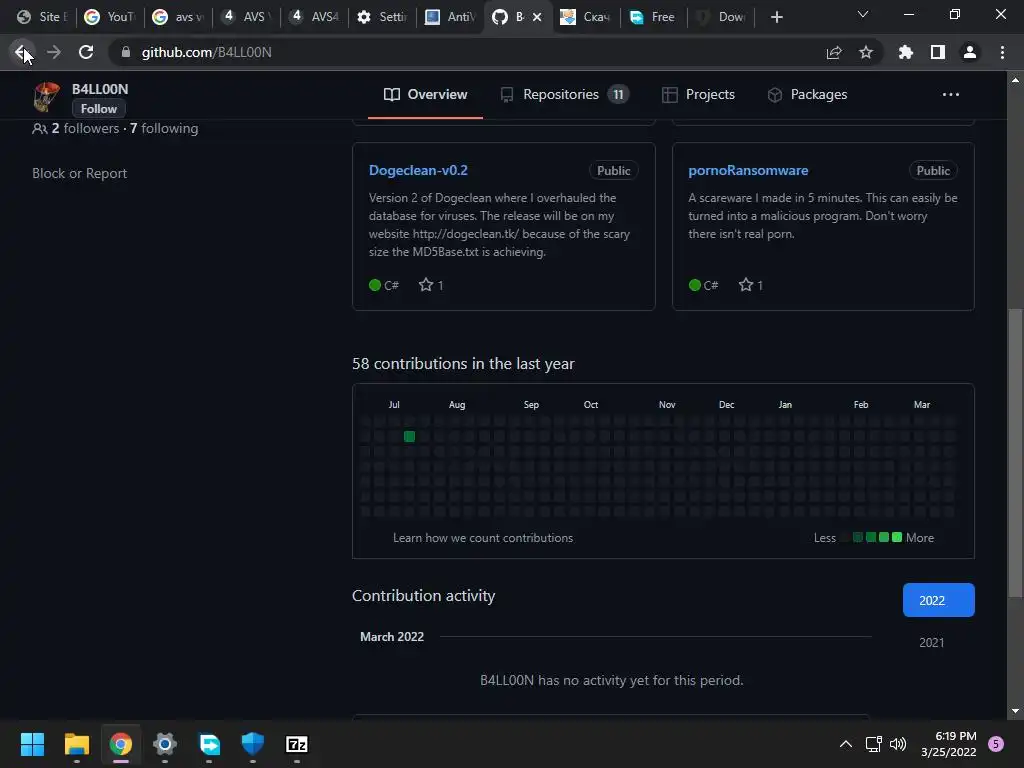Bookmark this page with the star icon
The height and width of the screenshot is (768, 1024).
click(866, 52)
